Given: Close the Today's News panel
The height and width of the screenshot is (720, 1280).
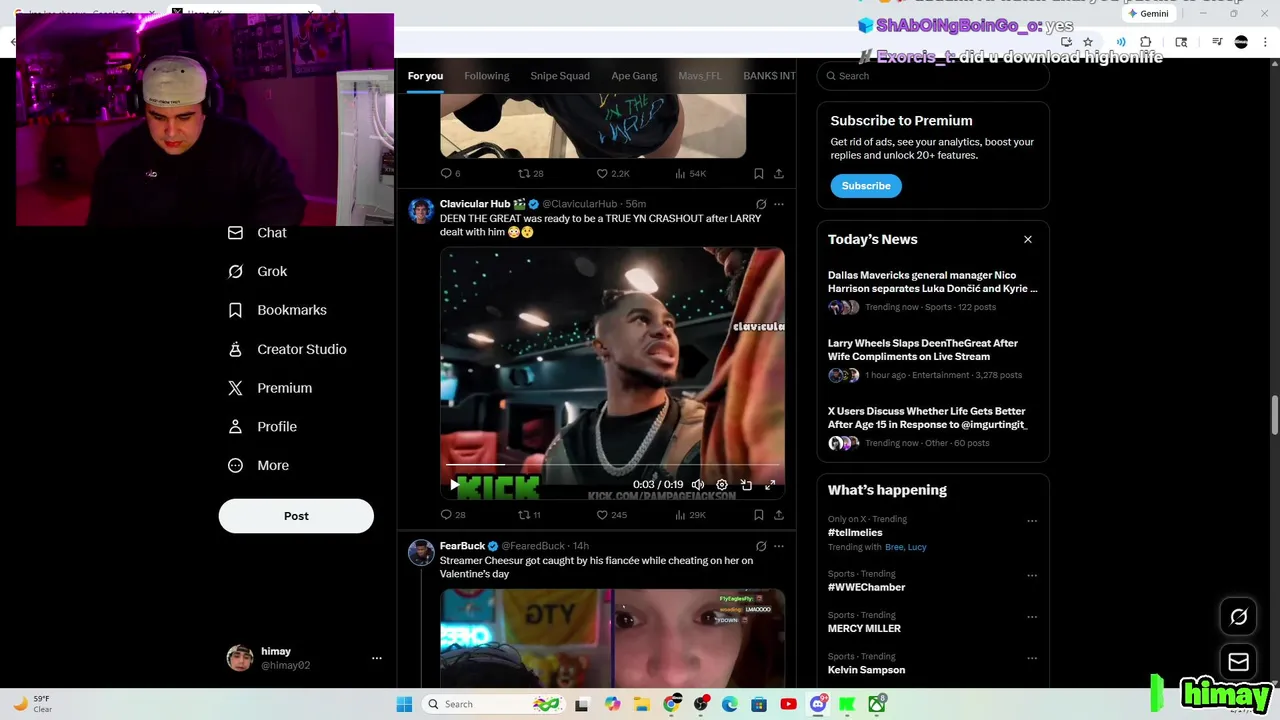Looking at the screenshot, I should (1027, 239).
